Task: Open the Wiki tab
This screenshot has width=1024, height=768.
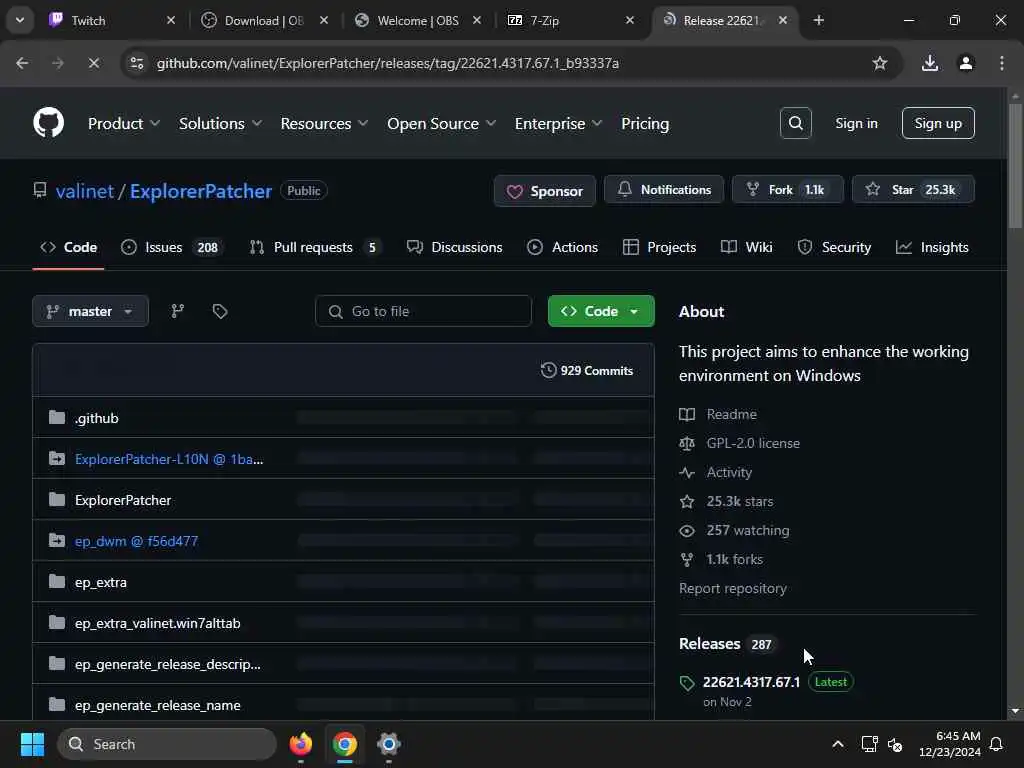Action: (x=746, y=247)
